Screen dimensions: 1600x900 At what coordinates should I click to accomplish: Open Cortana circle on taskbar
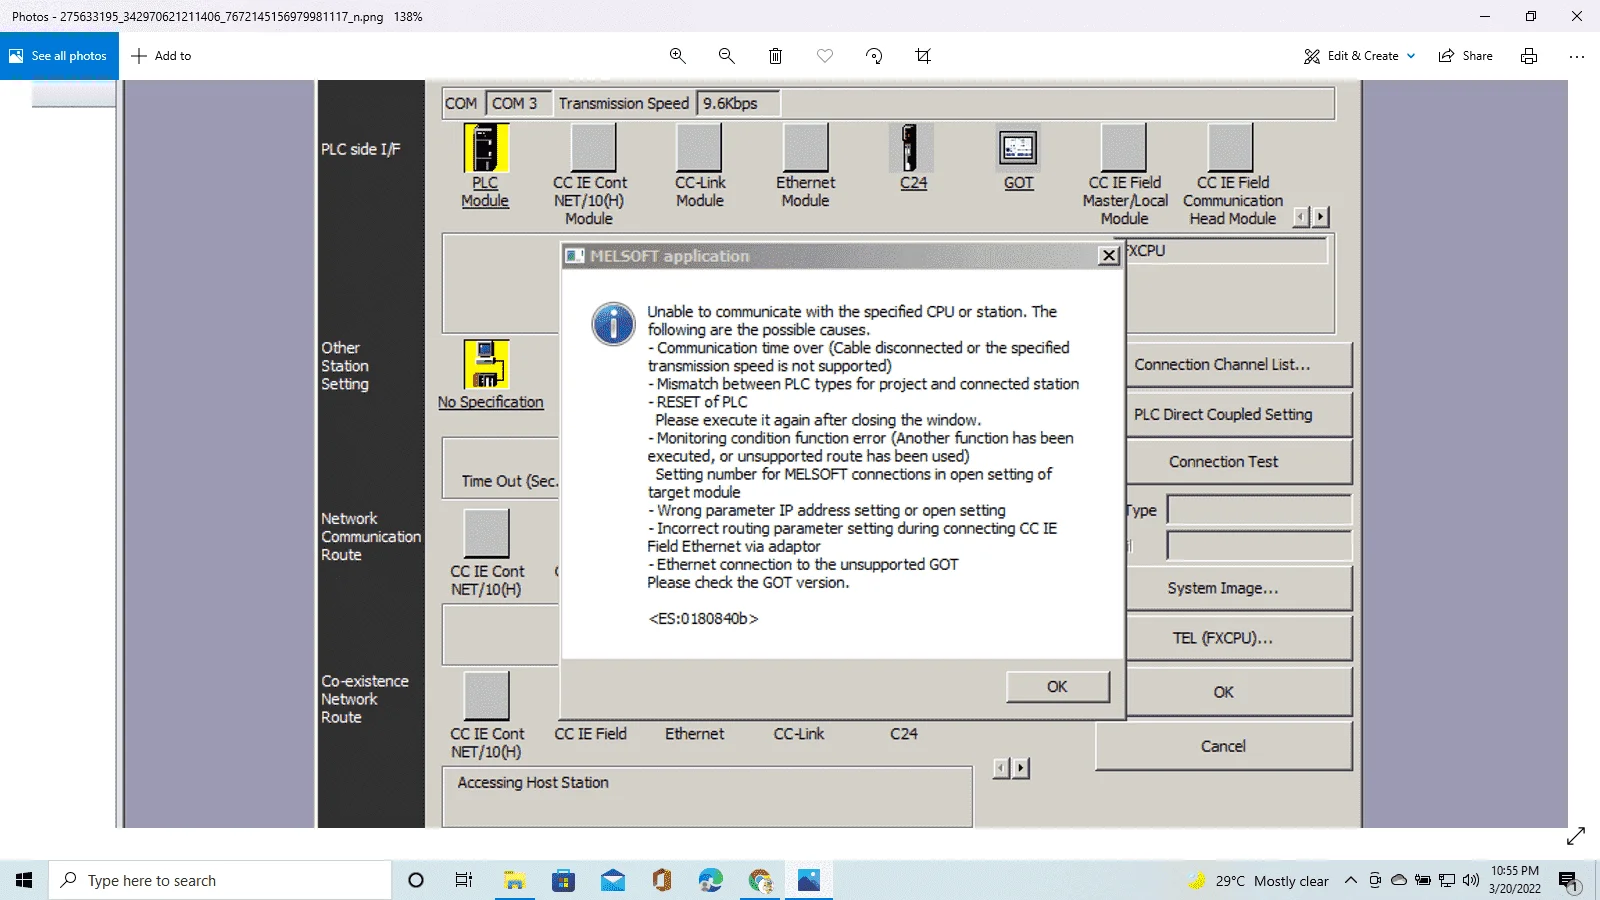click(x=416, y=880)
